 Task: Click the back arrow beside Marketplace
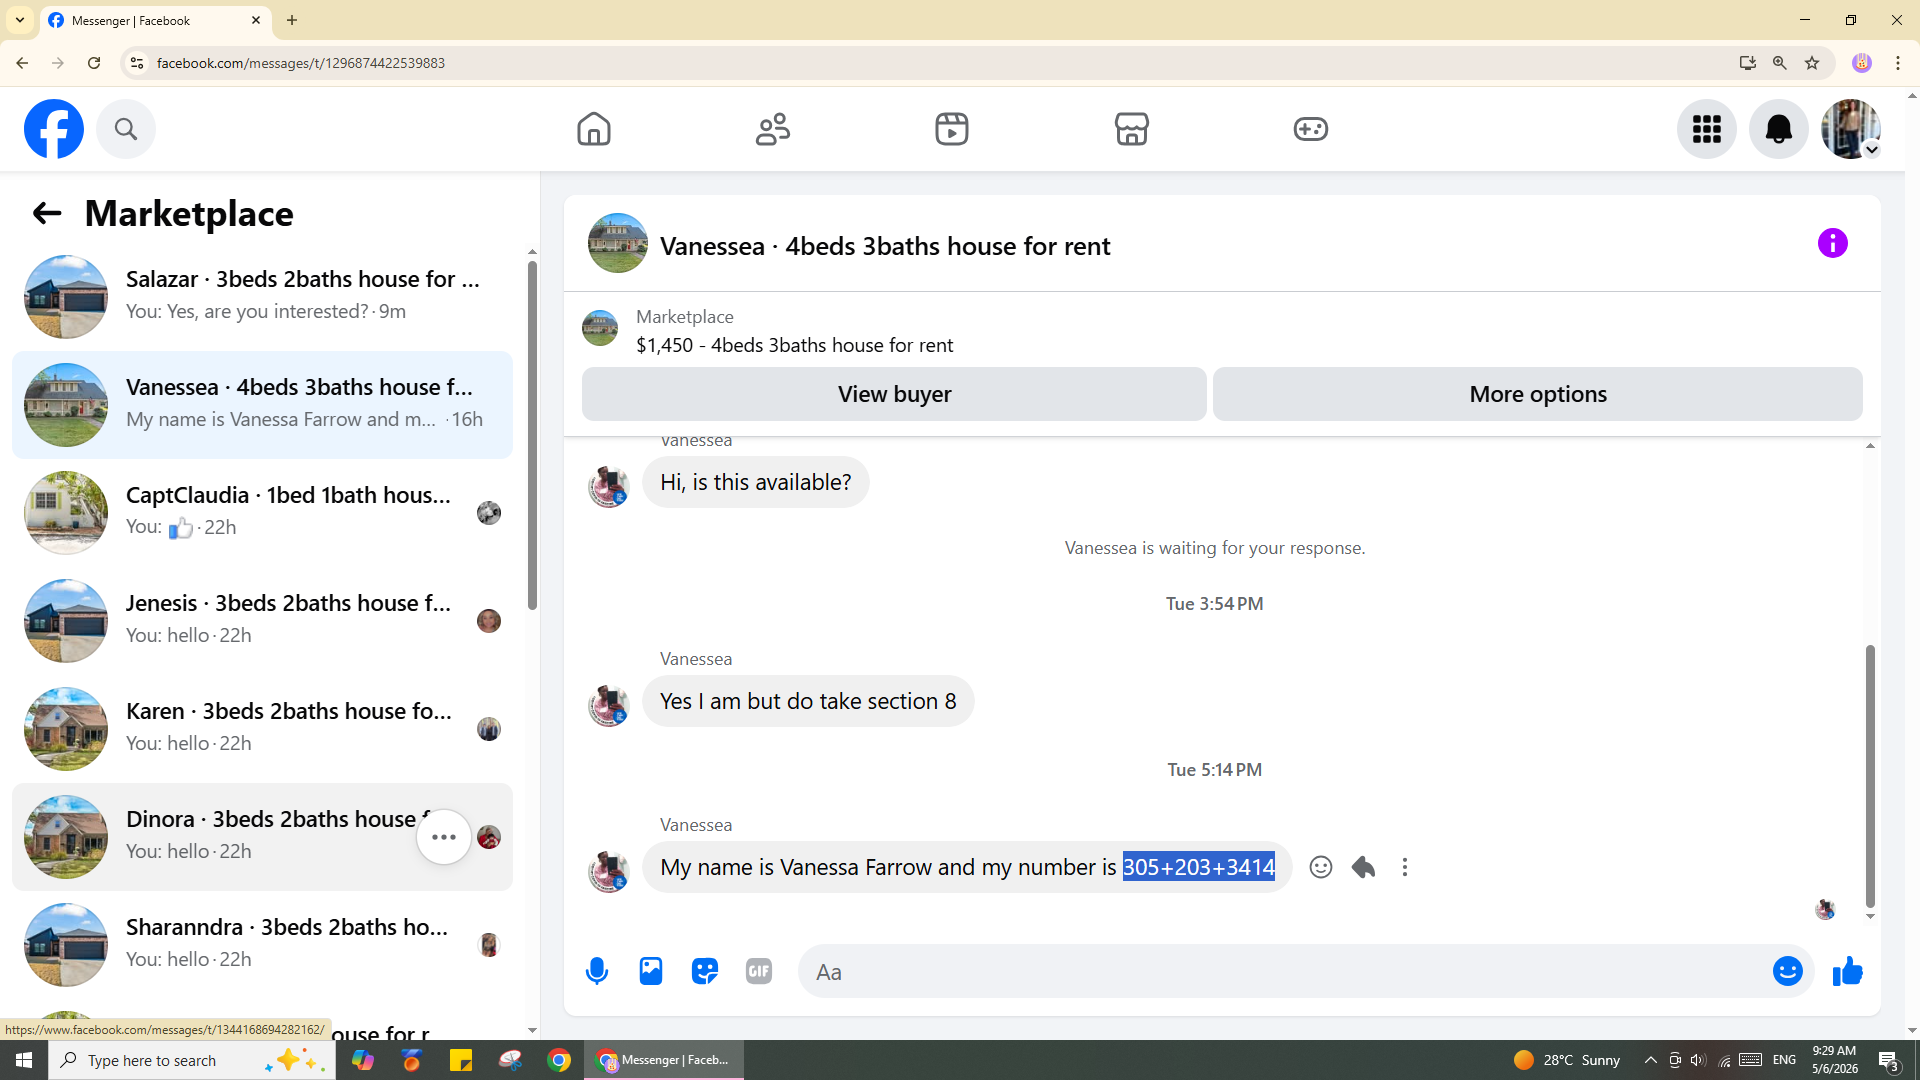point(47,213)
